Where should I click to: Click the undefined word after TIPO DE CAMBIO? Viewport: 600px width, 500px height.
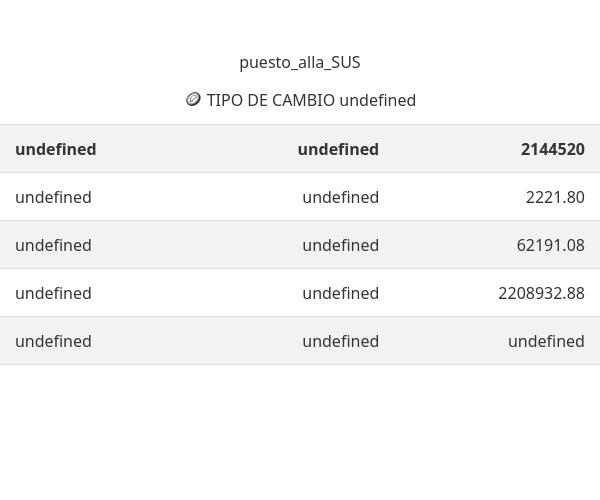(x=378, y=100)
